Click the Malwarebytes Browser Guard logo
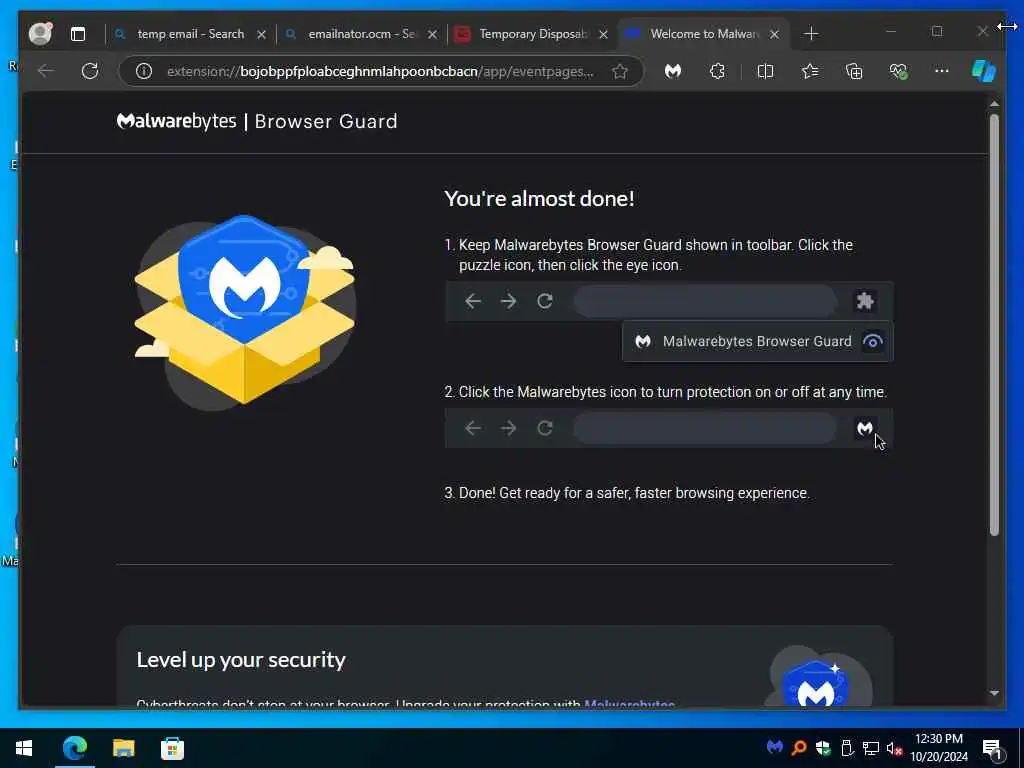The width and height of the screenshot is (1024, 768). point(257,121)
